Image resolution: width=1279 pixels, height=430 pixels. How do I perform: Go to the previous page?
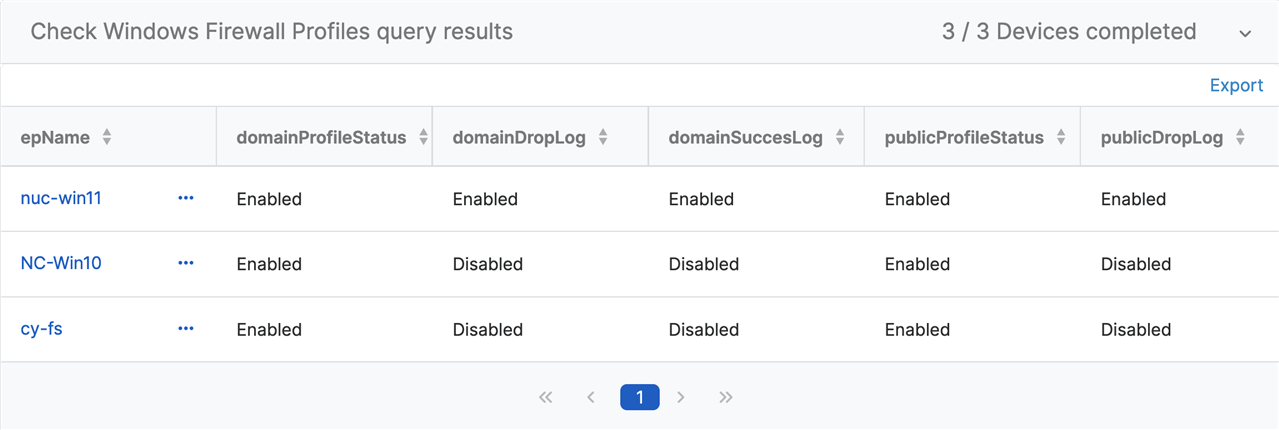(591, 397)
